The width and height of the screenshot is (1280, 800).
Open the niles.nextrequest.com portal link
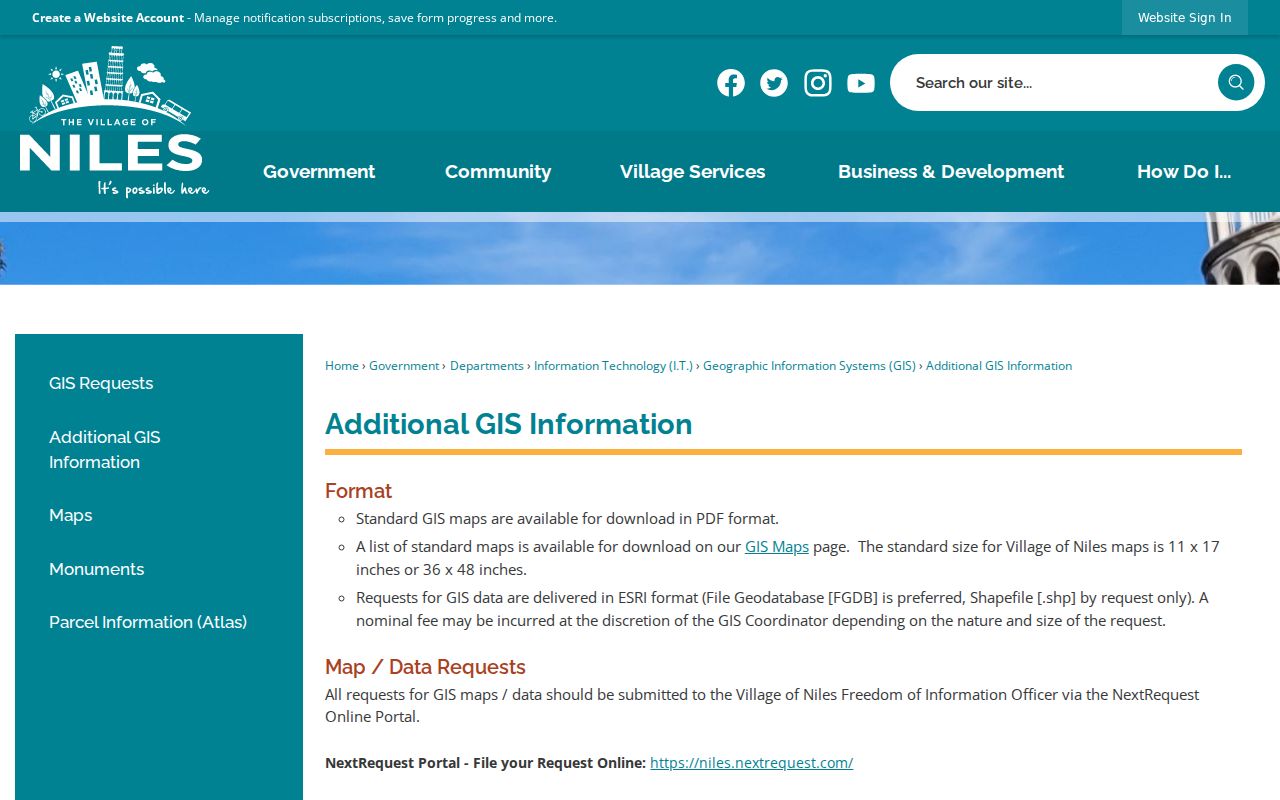(x=751, y=763)
